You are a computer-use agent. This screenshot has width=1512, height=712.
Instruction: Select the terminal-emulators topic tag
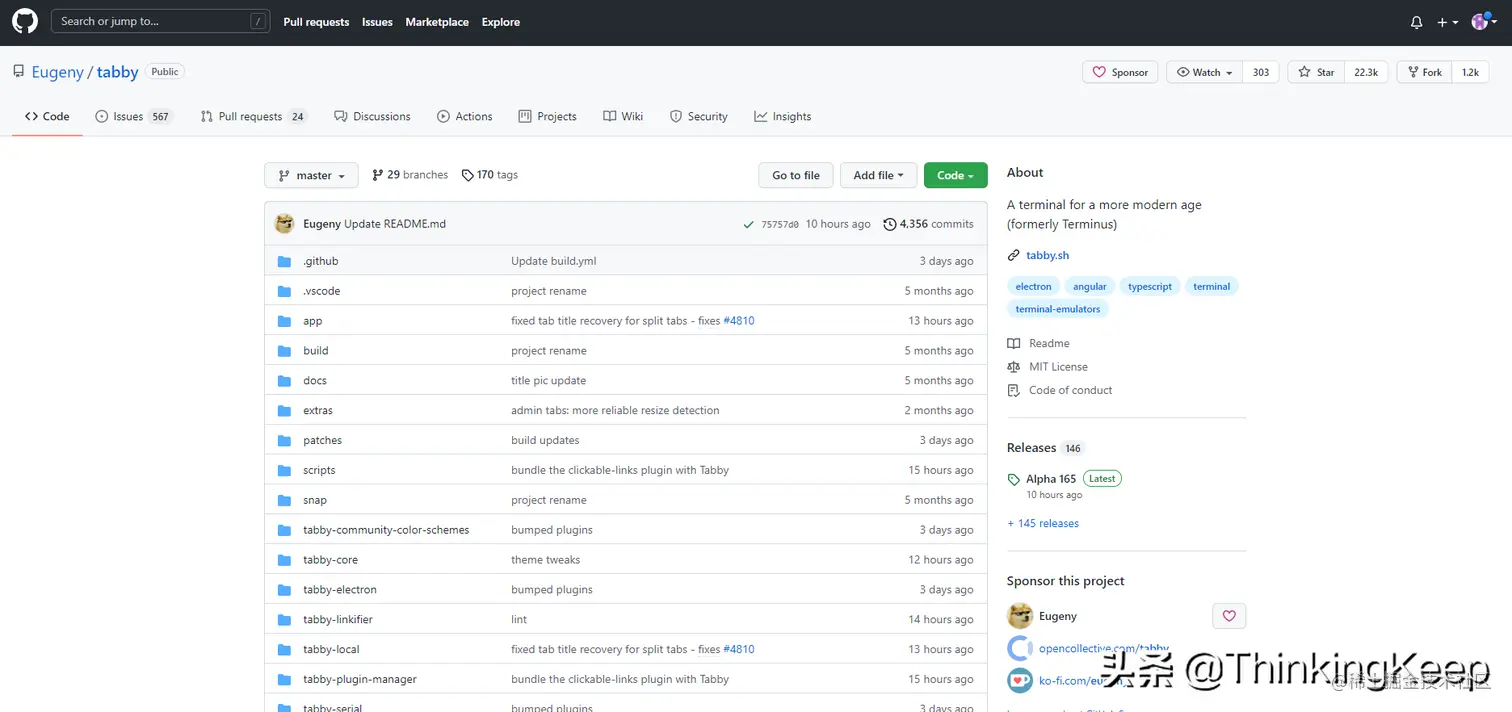pos(1058,309)
